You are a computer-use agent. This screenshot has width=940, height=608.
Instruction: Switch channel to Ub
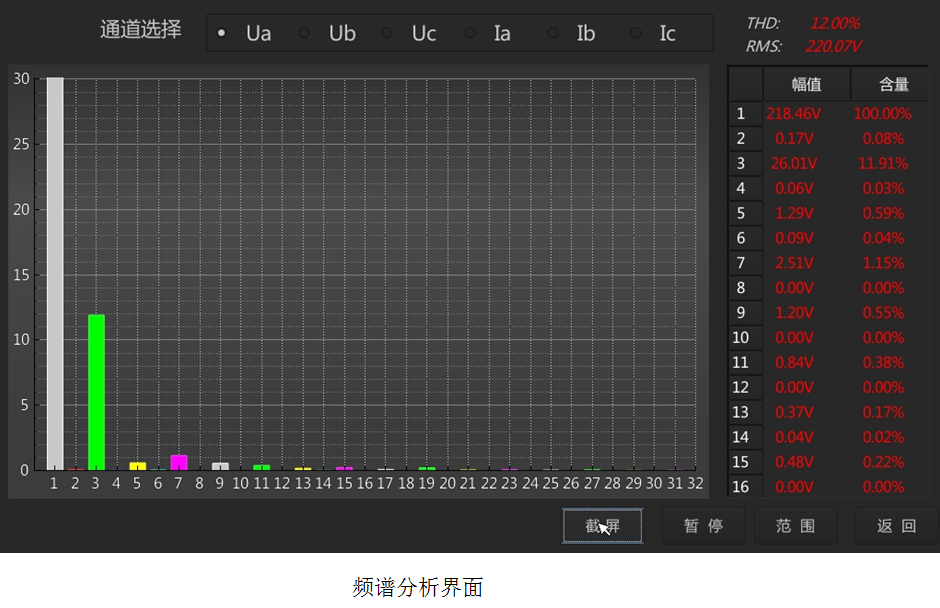[305, 33]
